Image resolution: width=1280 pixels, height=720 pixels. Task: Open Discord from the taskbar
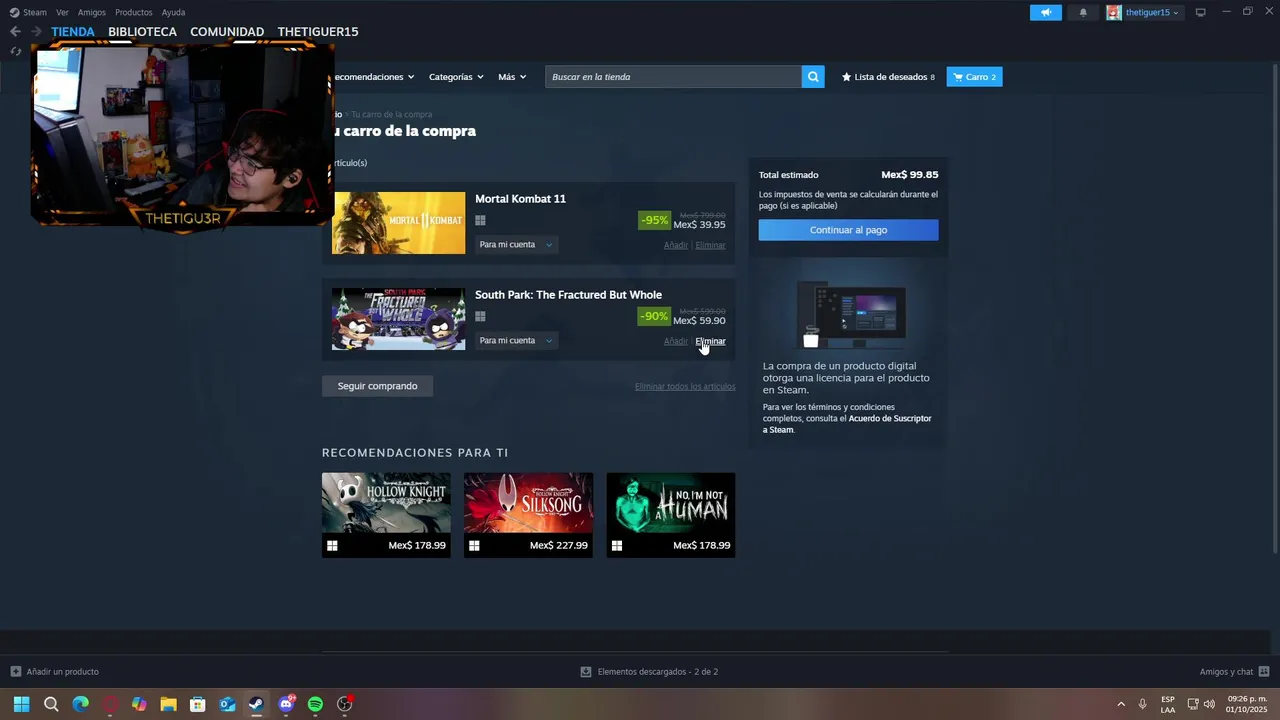(x=286, y=704)
